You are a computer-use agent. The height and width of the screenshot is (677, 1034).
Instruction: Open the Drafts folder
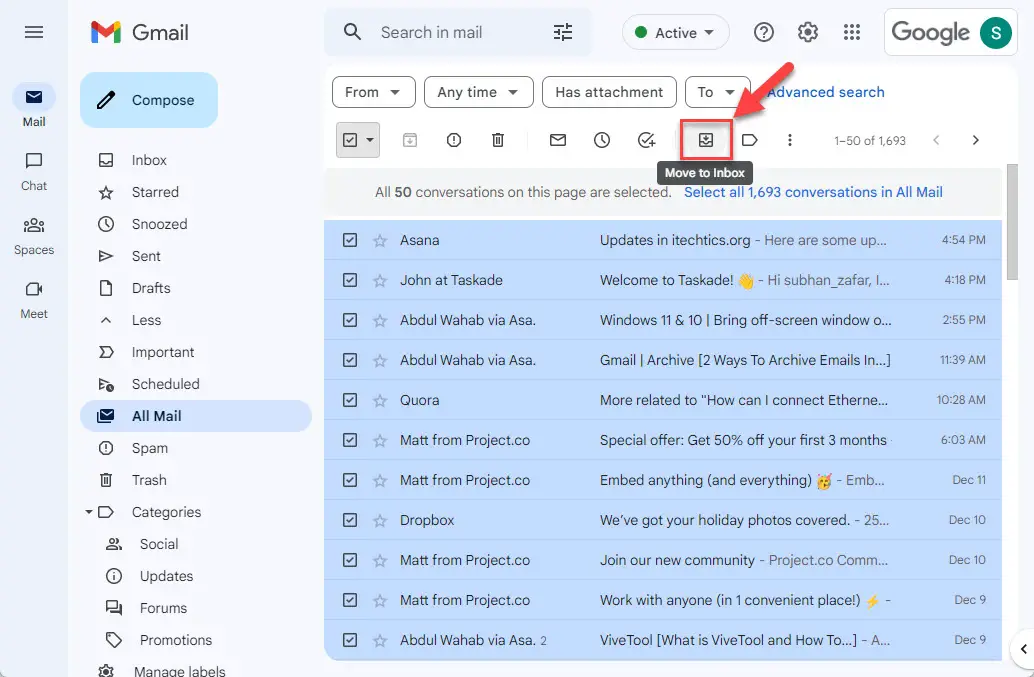click(x=195, y=288)
